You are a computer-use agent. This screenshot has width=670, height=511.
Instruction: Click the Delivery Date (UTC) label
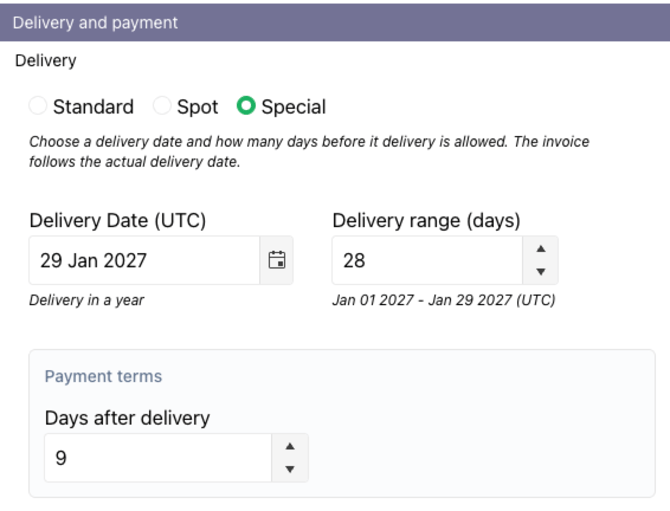pos(118,221)
